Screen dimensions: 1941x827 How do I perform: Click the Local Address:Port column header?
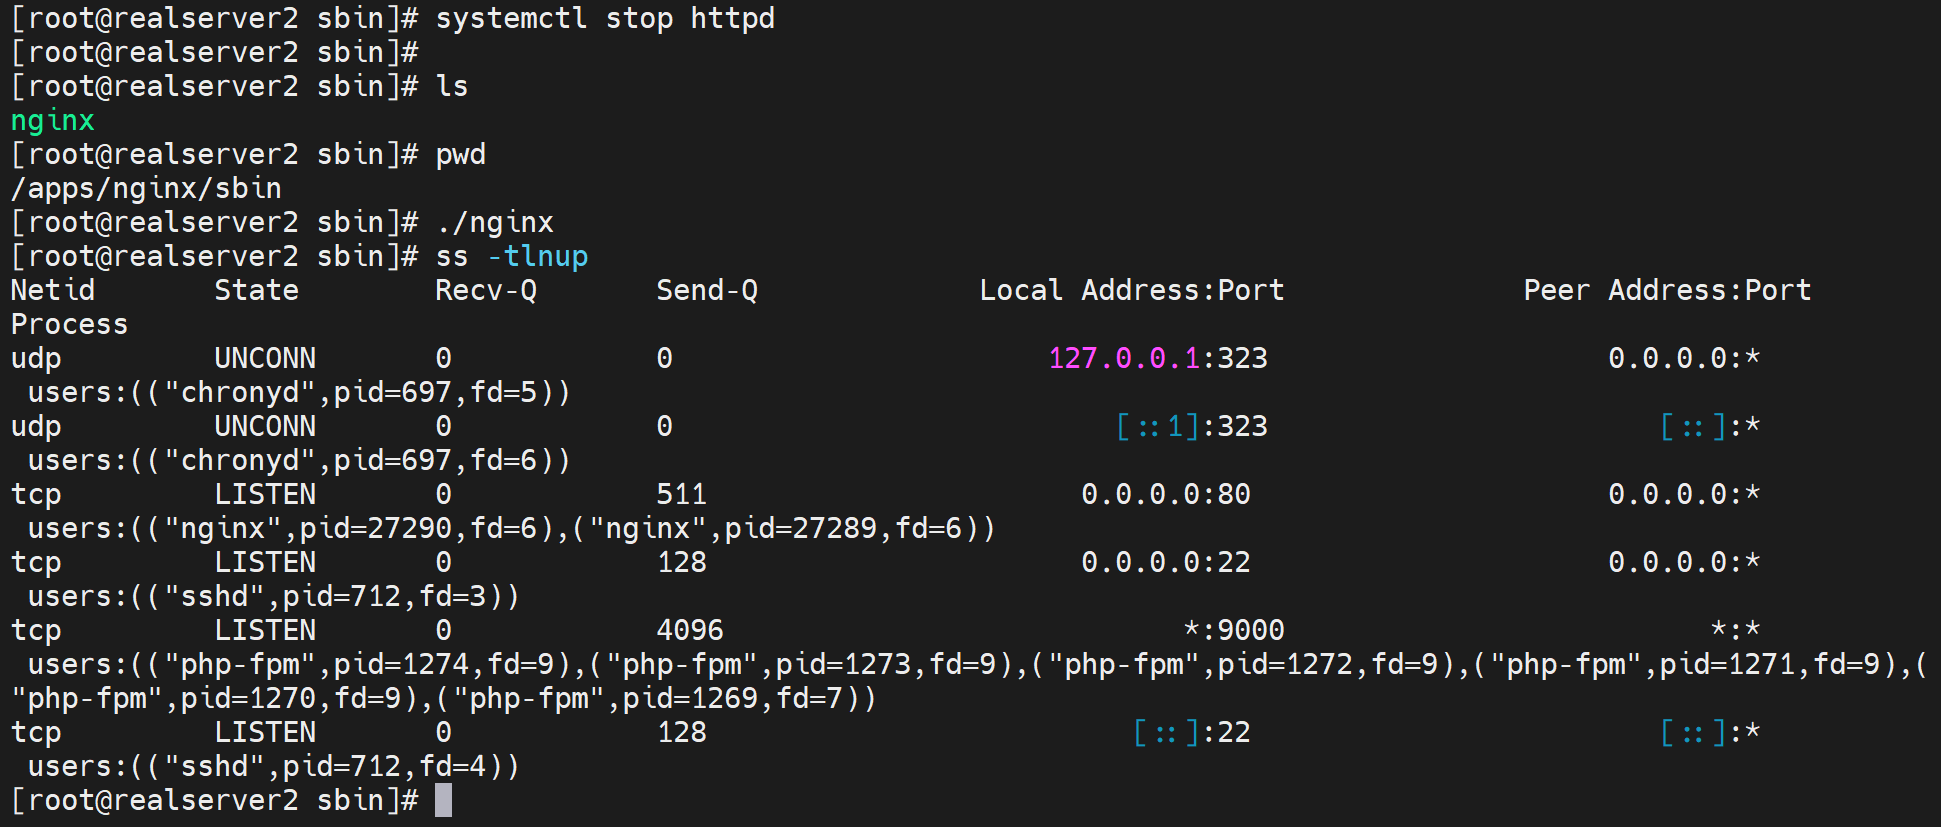[1131, 291]
